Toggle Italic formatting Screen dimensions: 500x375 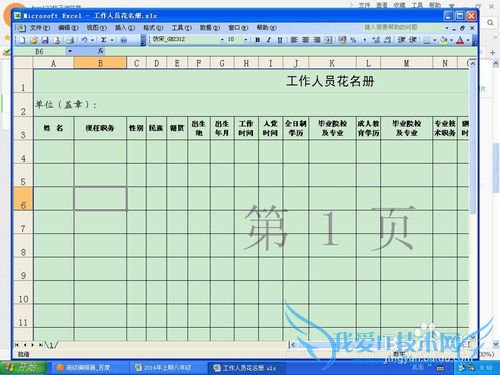click(269, 40)
